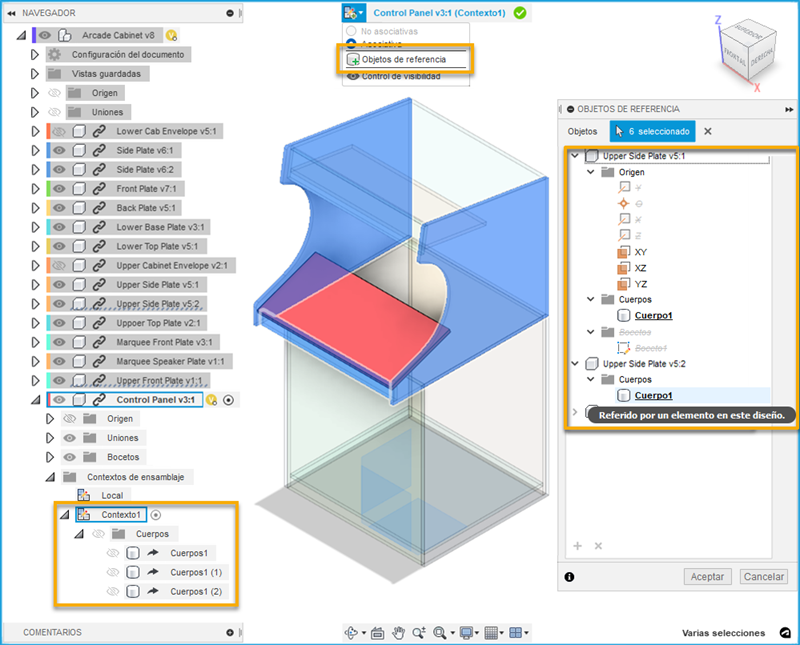Collapse Contextos de ensamblaje folder
This screenshot has height=645, width=800.
coord(50,478)
